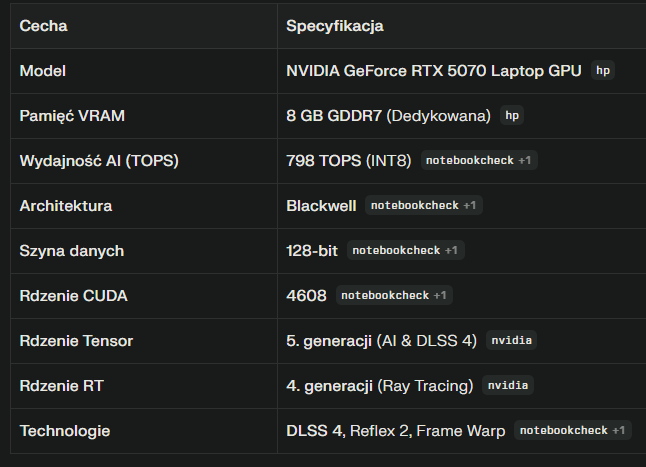Click notebookcheck citation beside Blackwell
Viewport: 646px width, 467px height.
[424, 206]
